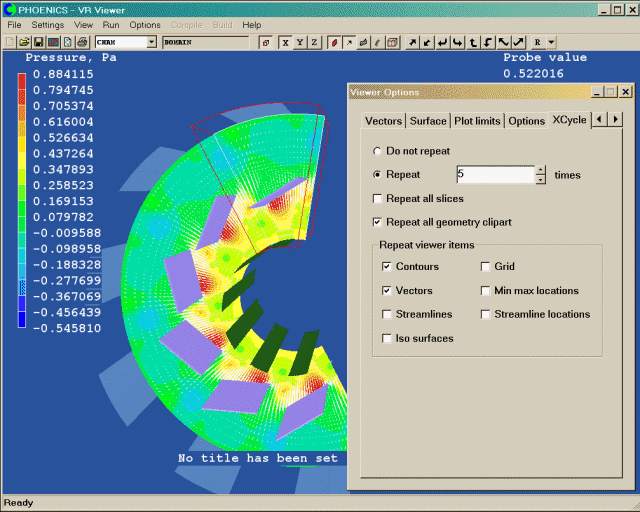Click the Save floppy disk icon
Image resolution: width=640 pixels, height=512 pixels.
pos(38,42)
